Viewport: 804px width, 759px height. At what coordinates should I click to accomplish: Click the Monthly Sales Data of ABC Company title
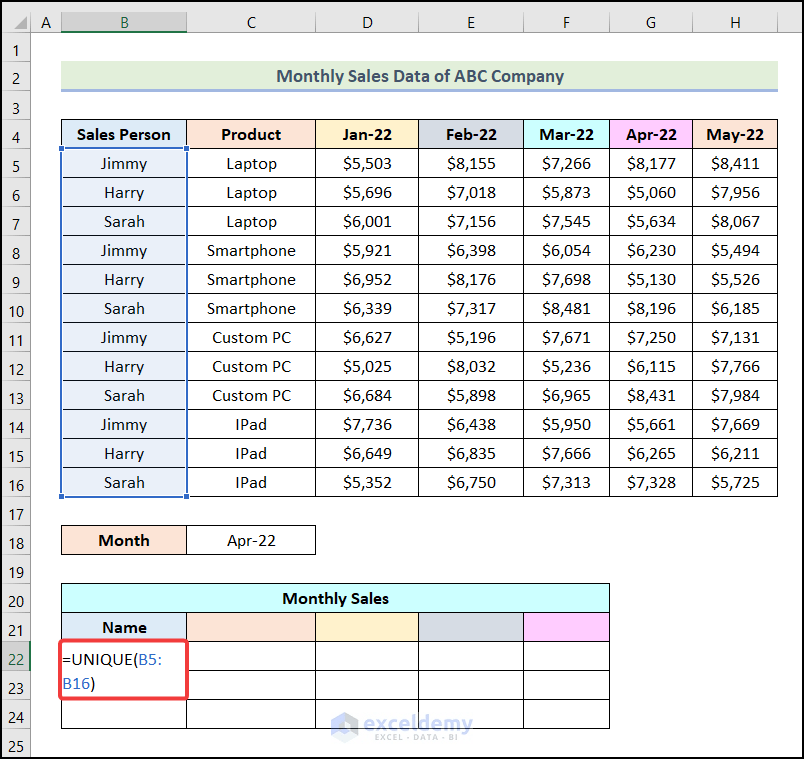point(419,76)
